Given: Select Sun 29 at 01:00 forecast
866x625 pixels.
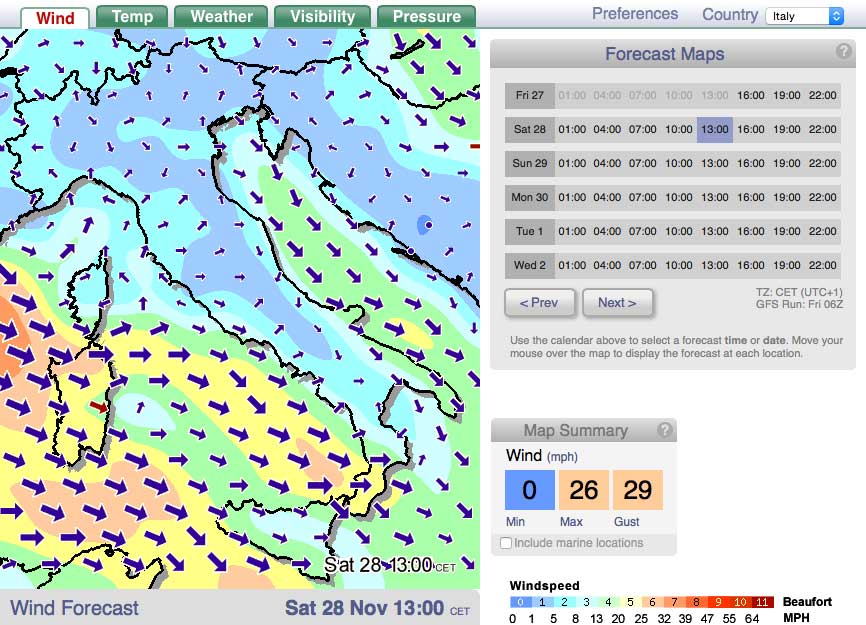Looking at the screenshot, I should [x=572, y=164].
